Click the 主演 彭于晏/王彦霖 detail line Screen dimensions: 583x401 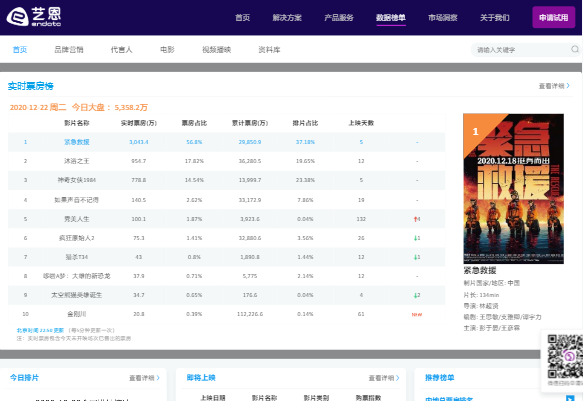492,328
